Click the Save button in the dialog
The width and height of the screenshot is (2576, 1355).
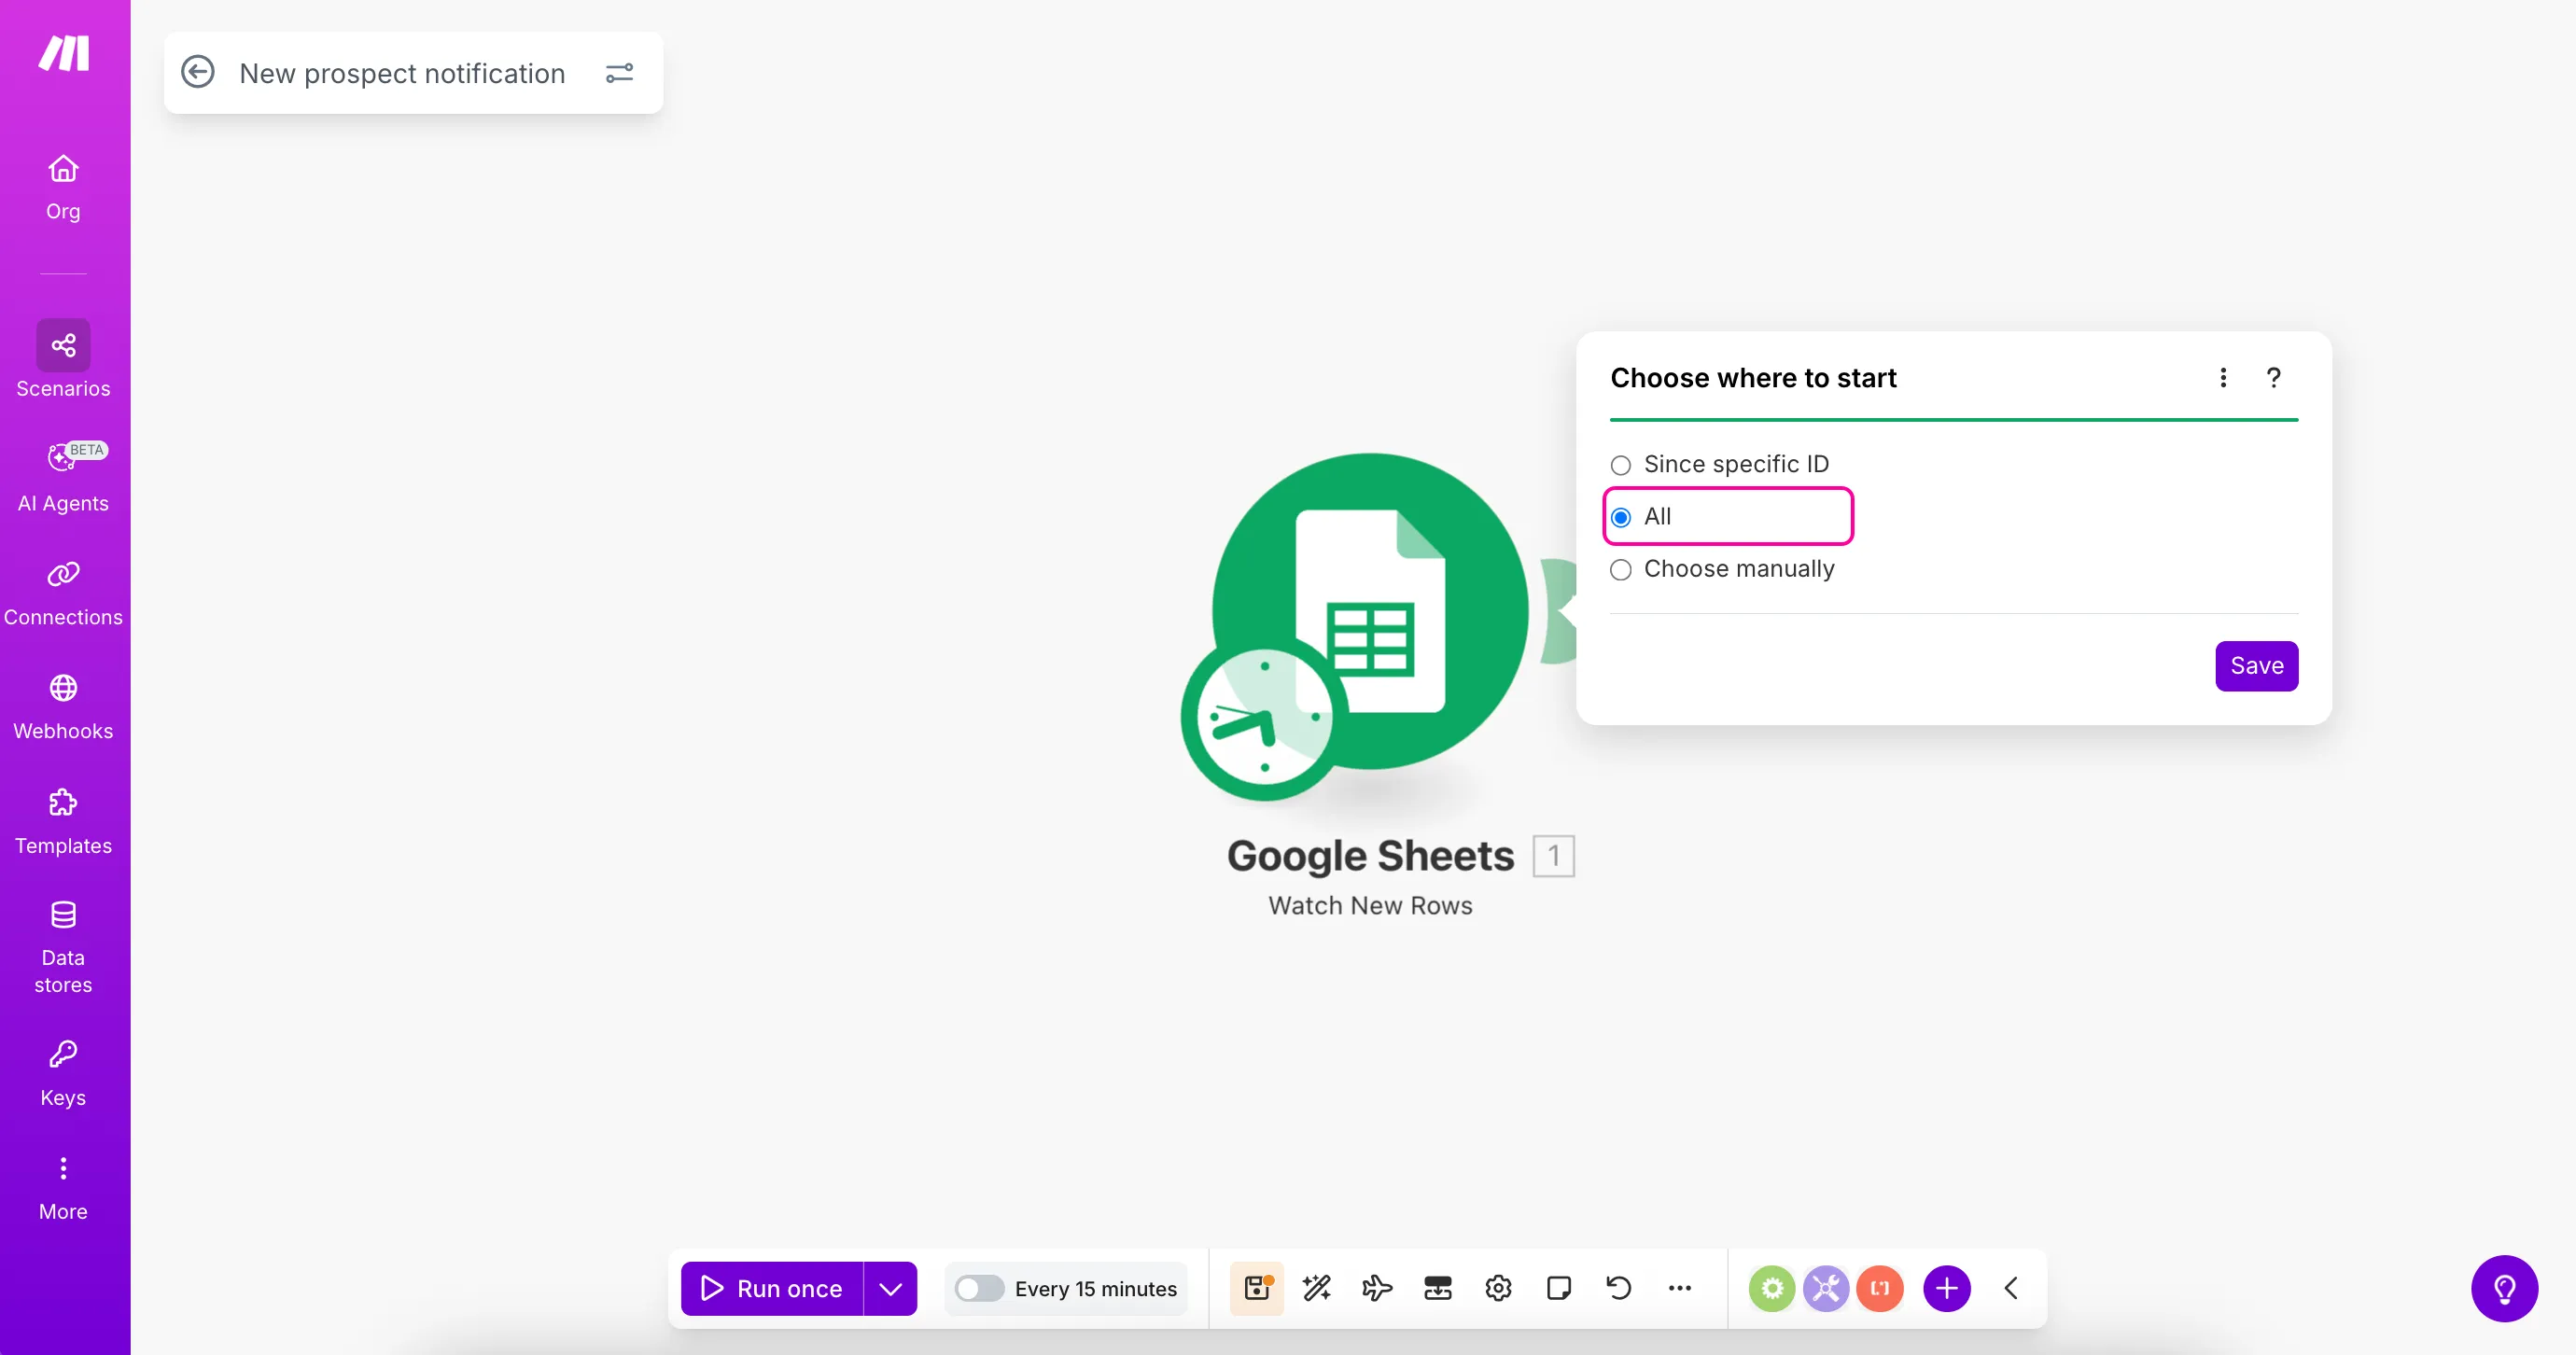(x=2257, y=666)
